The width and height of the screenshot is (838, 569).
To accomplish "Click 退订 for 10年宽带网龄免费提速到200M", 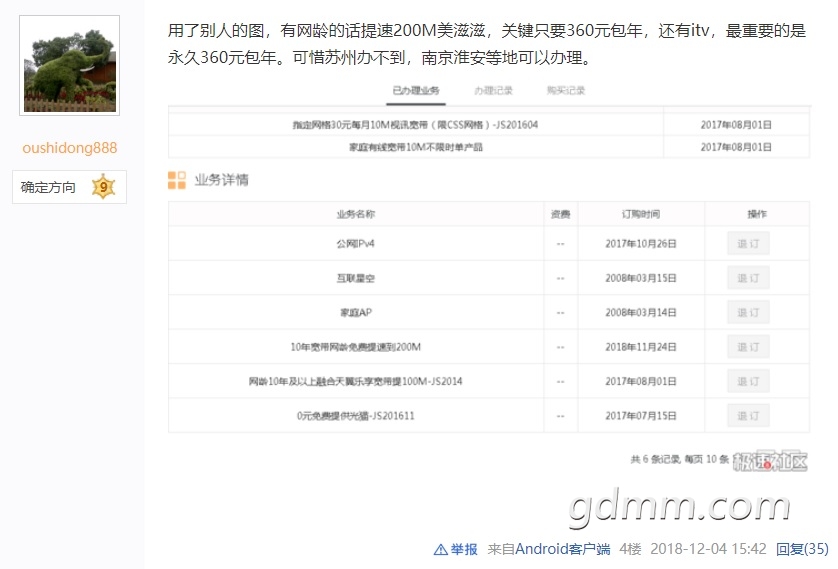I will (x=748, y=347).
